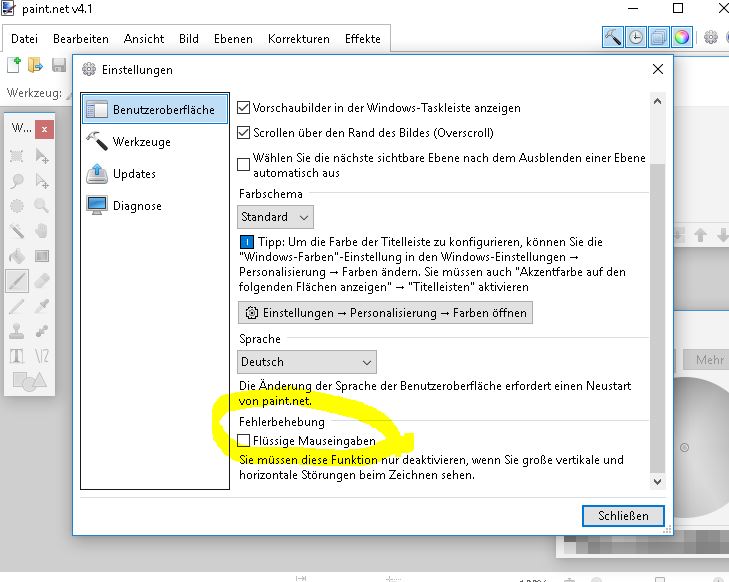Click the Mehr button in Colors window

point(706,360)
